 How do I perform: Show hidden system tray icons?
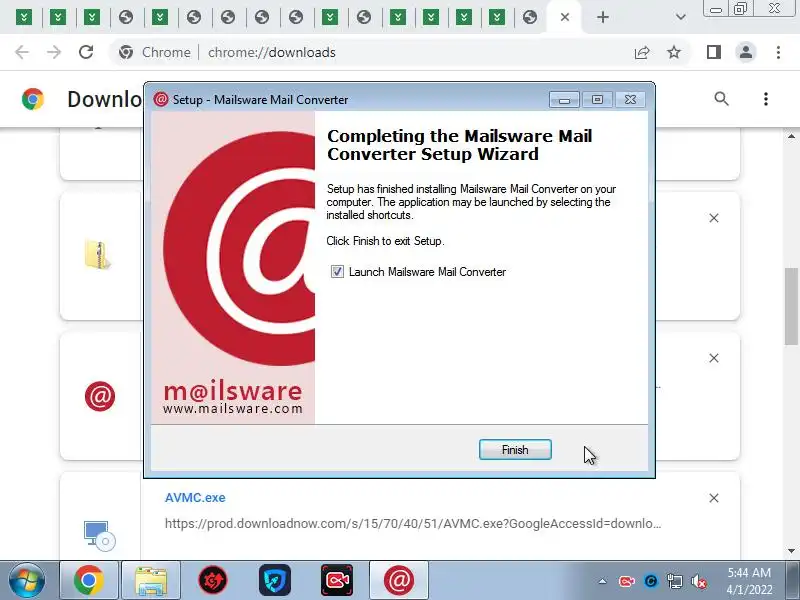point(603,581)
